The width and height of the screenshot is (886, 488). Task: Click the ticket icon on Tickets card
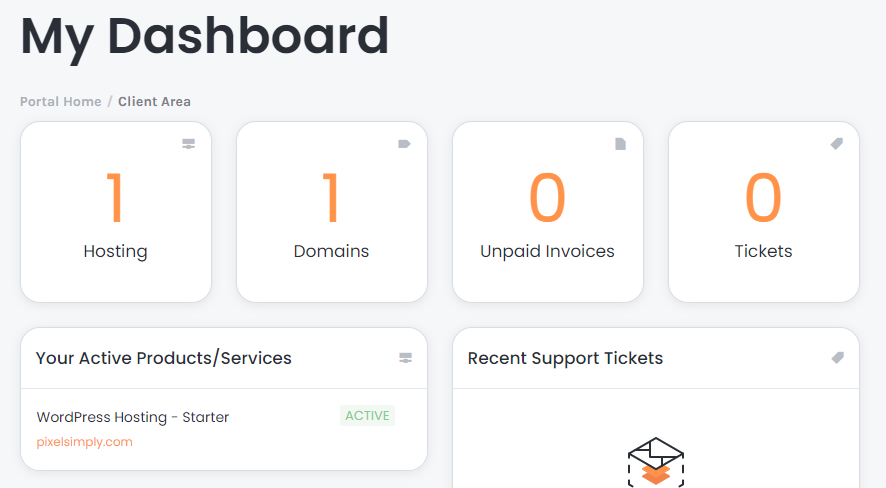click(837, 144)
